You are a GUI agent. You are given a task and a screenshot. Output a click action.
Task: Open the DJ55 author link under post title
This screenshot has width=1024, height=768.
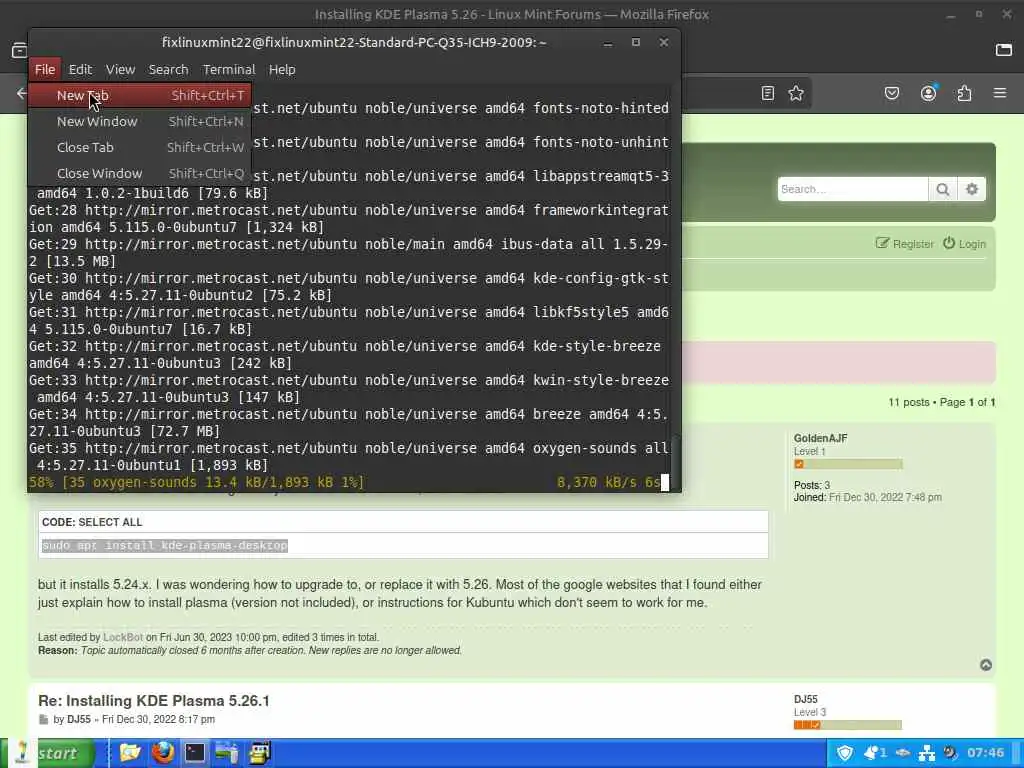pyautogui.click(x=79, y=719)
